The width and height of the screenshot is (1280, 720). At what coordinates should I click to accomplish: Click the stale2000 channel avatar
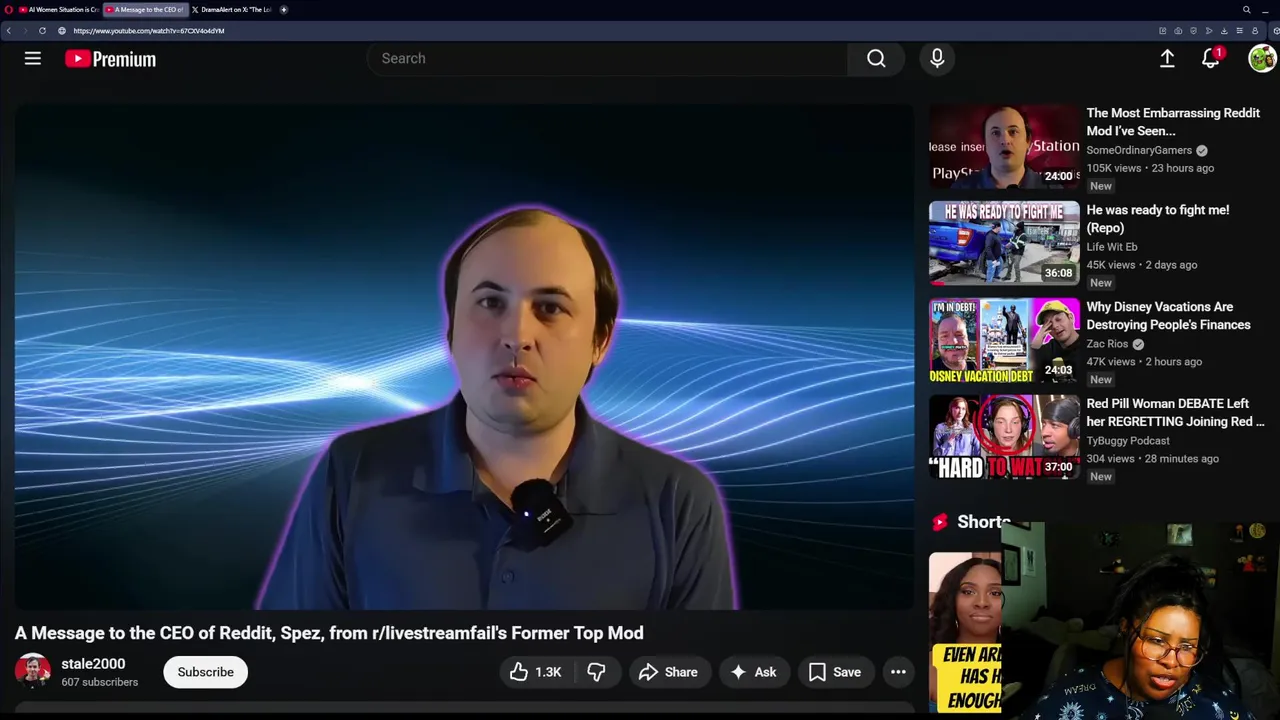(x=32, y=671)
